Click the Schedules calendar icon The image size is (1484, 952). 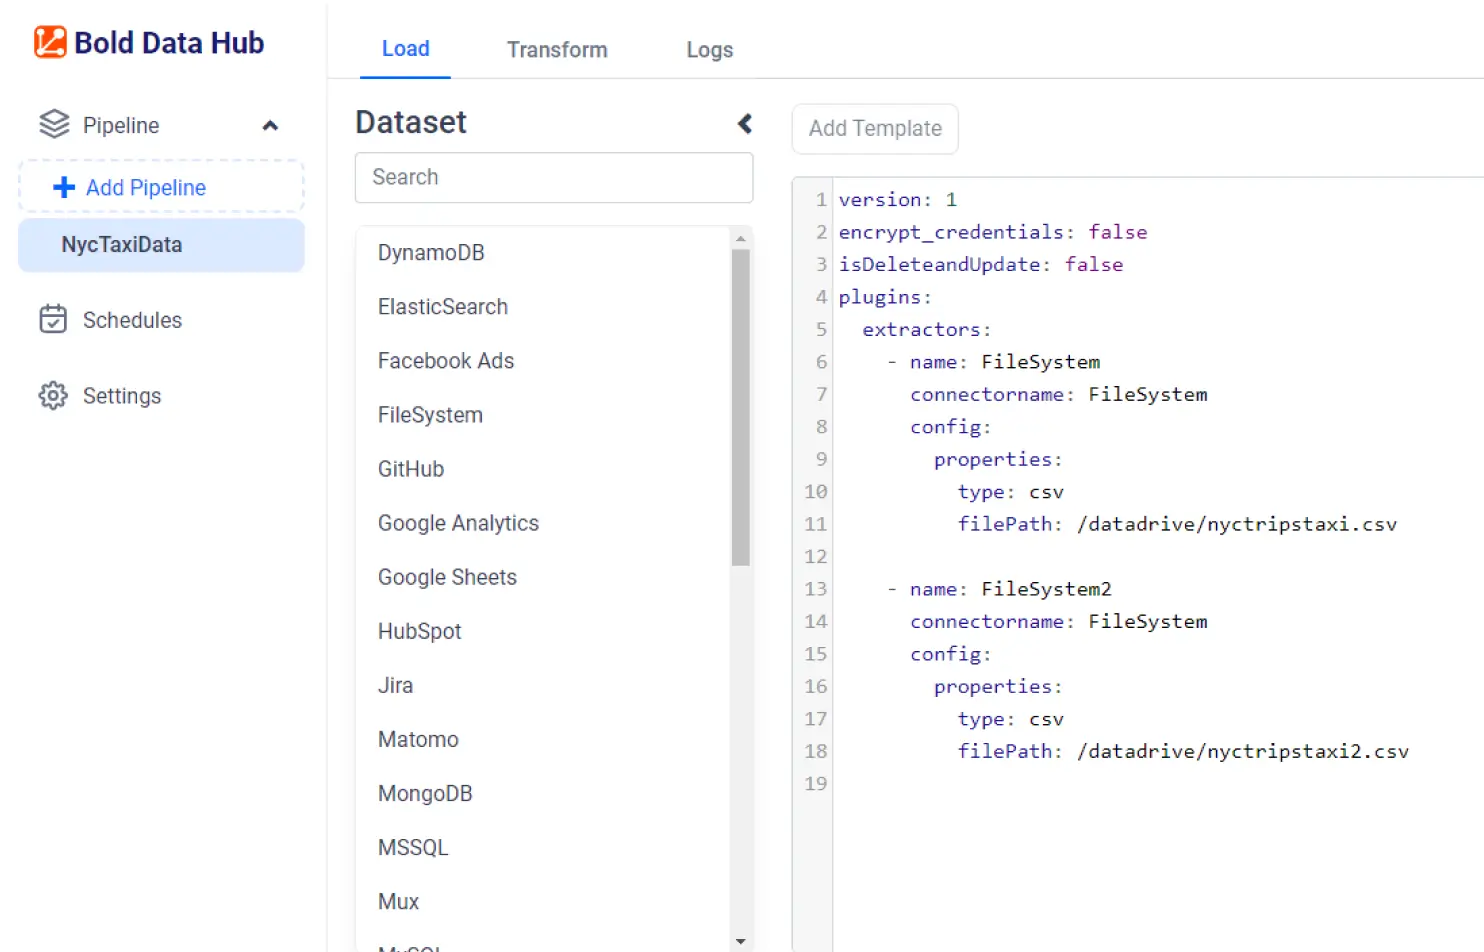click(53, 320)
